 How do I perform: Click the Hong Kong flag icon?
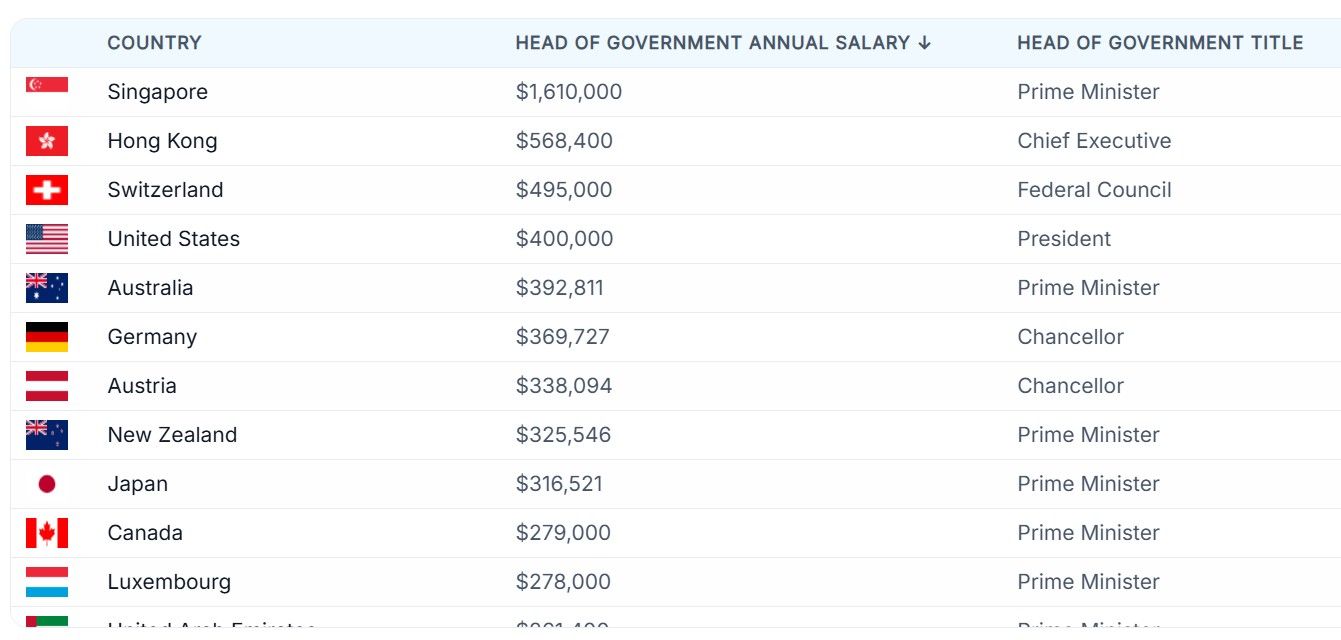(47, 141)
